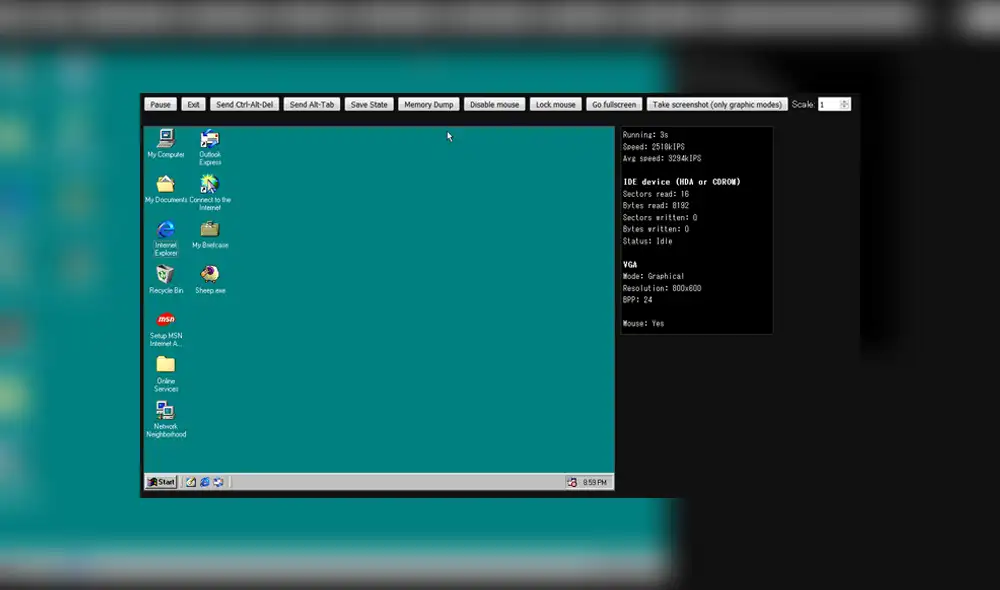Image resolution: width=1000 pixels, height=590 pixels.
Task: Toggle Pause on the emulator
Action: [x=160, y=103]
